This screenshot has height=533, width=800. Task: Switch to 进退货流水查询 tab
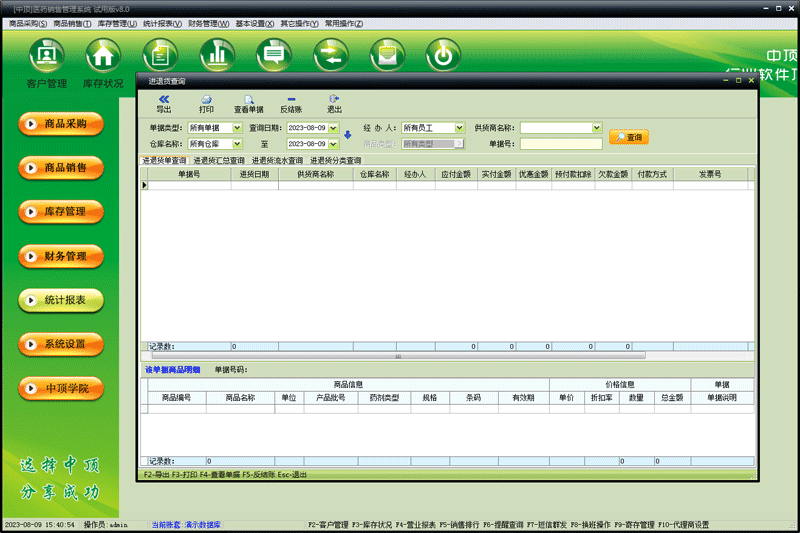[277, 160]
